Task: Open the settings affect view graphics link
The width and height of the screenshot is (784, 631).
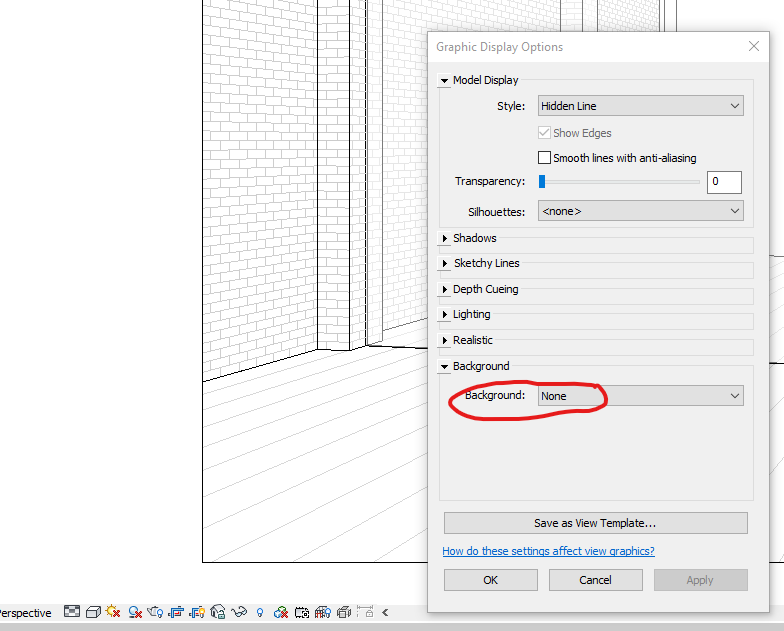Action: (548, 551)
